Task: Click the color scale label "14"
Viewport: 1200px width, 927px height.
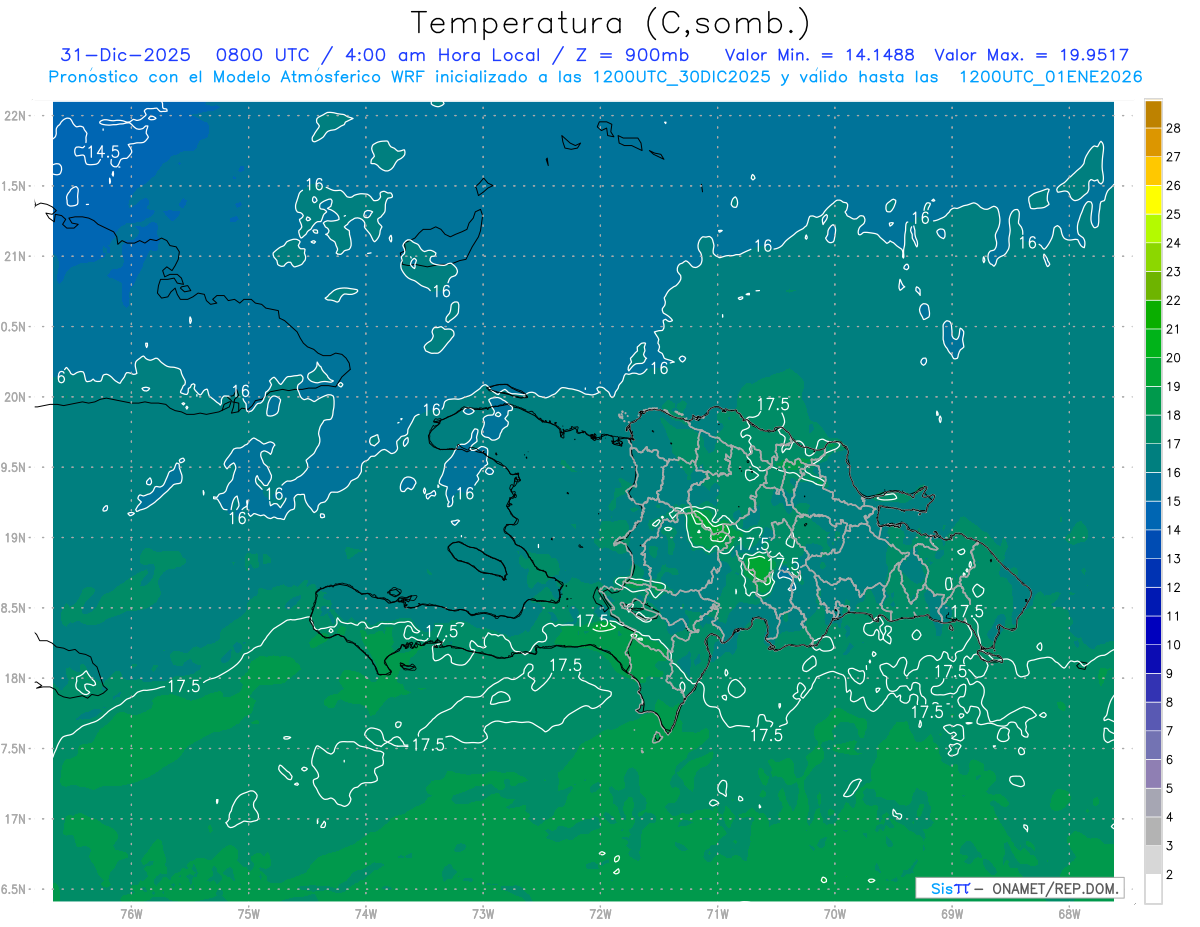Action: pyautogui.click(x=1174, y=530)
